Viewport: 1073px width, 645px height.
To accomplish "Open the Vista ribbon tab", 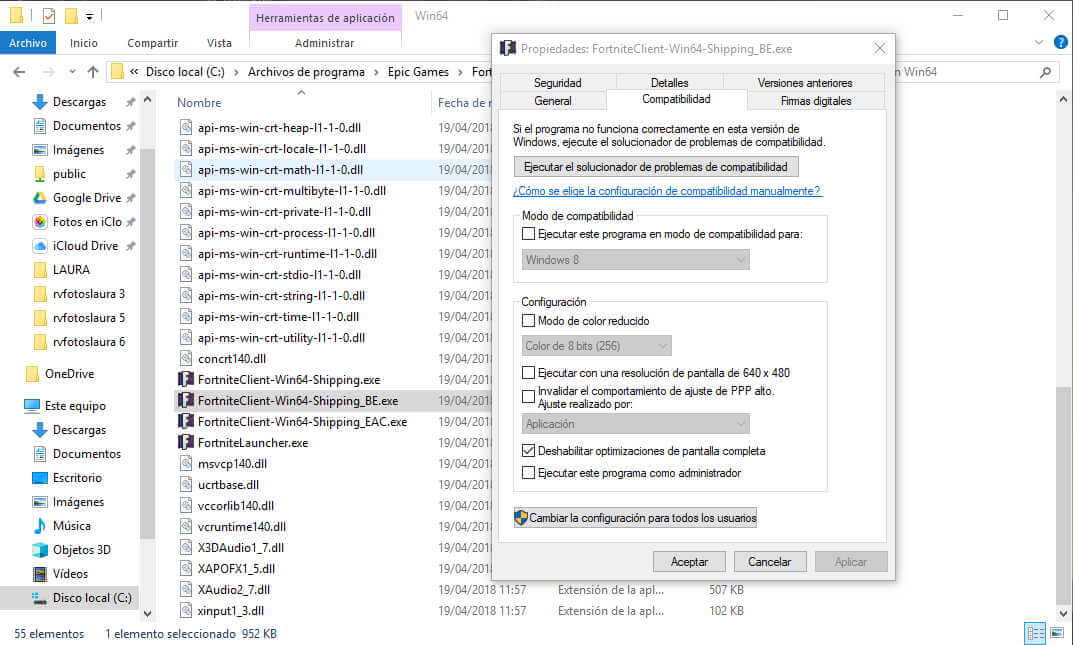I will tap(219, 42).
